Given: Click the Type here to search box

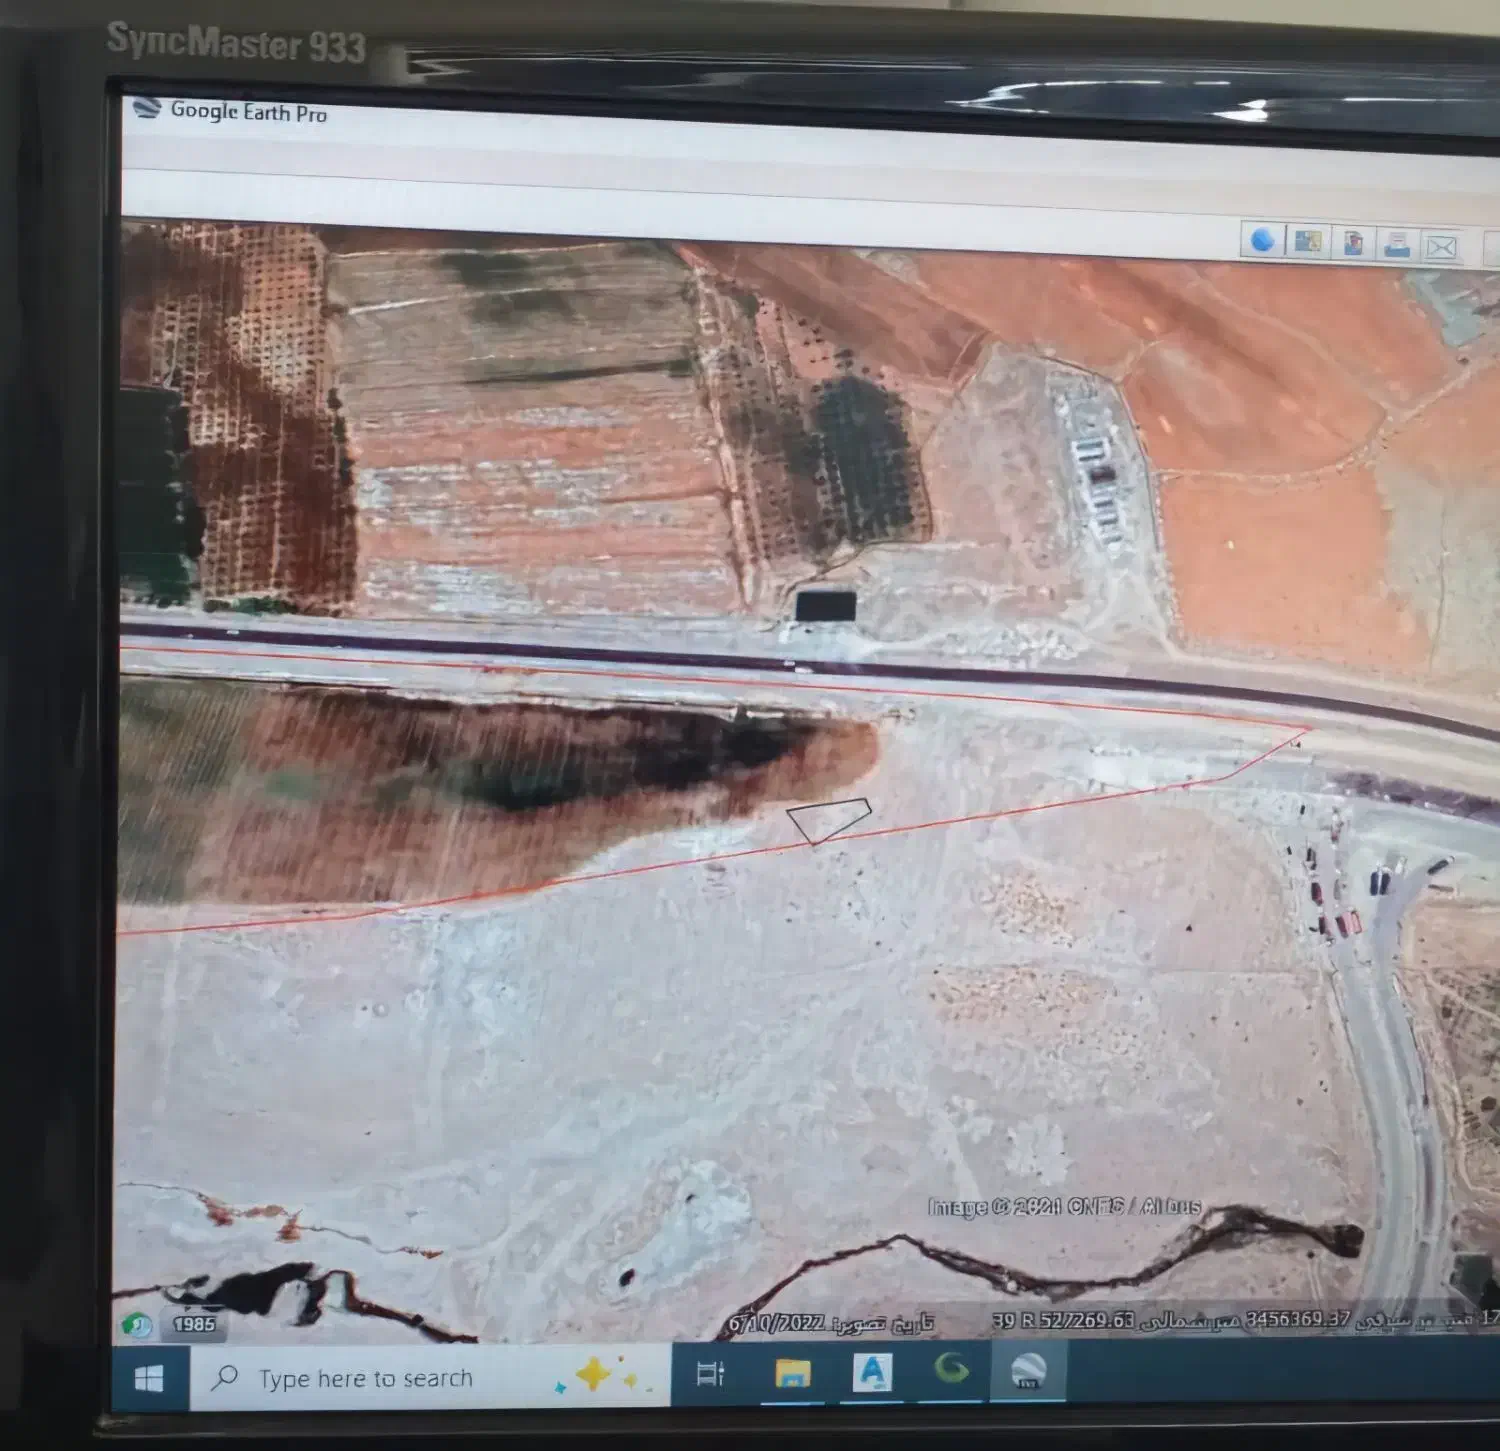Looking at the screenshot, I should click(366, 1379).
